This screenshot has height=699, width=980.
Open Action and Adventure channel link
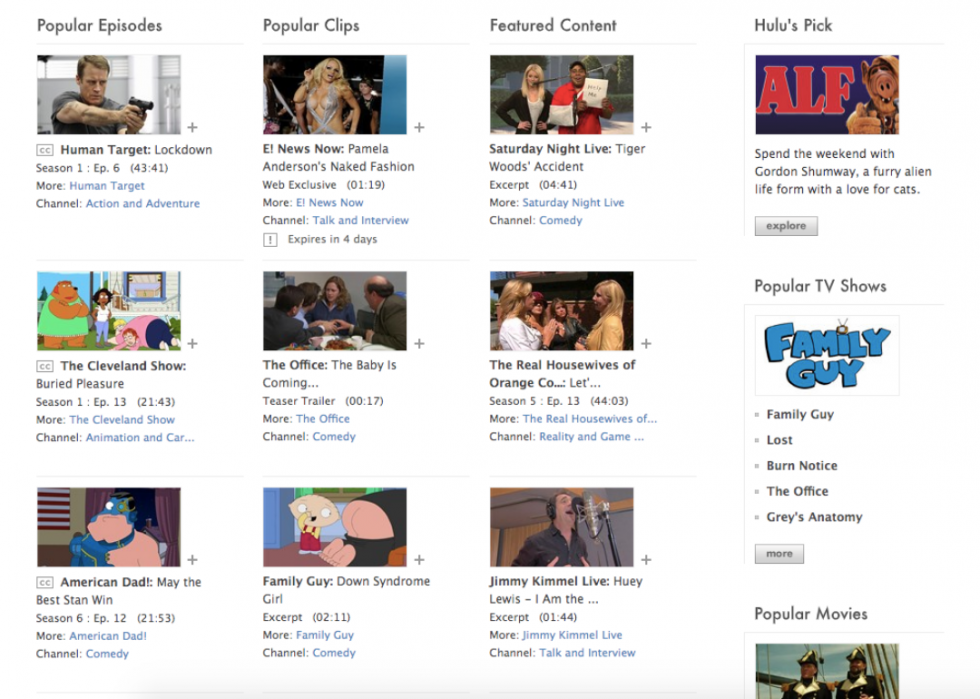click(x=142, y=203)
